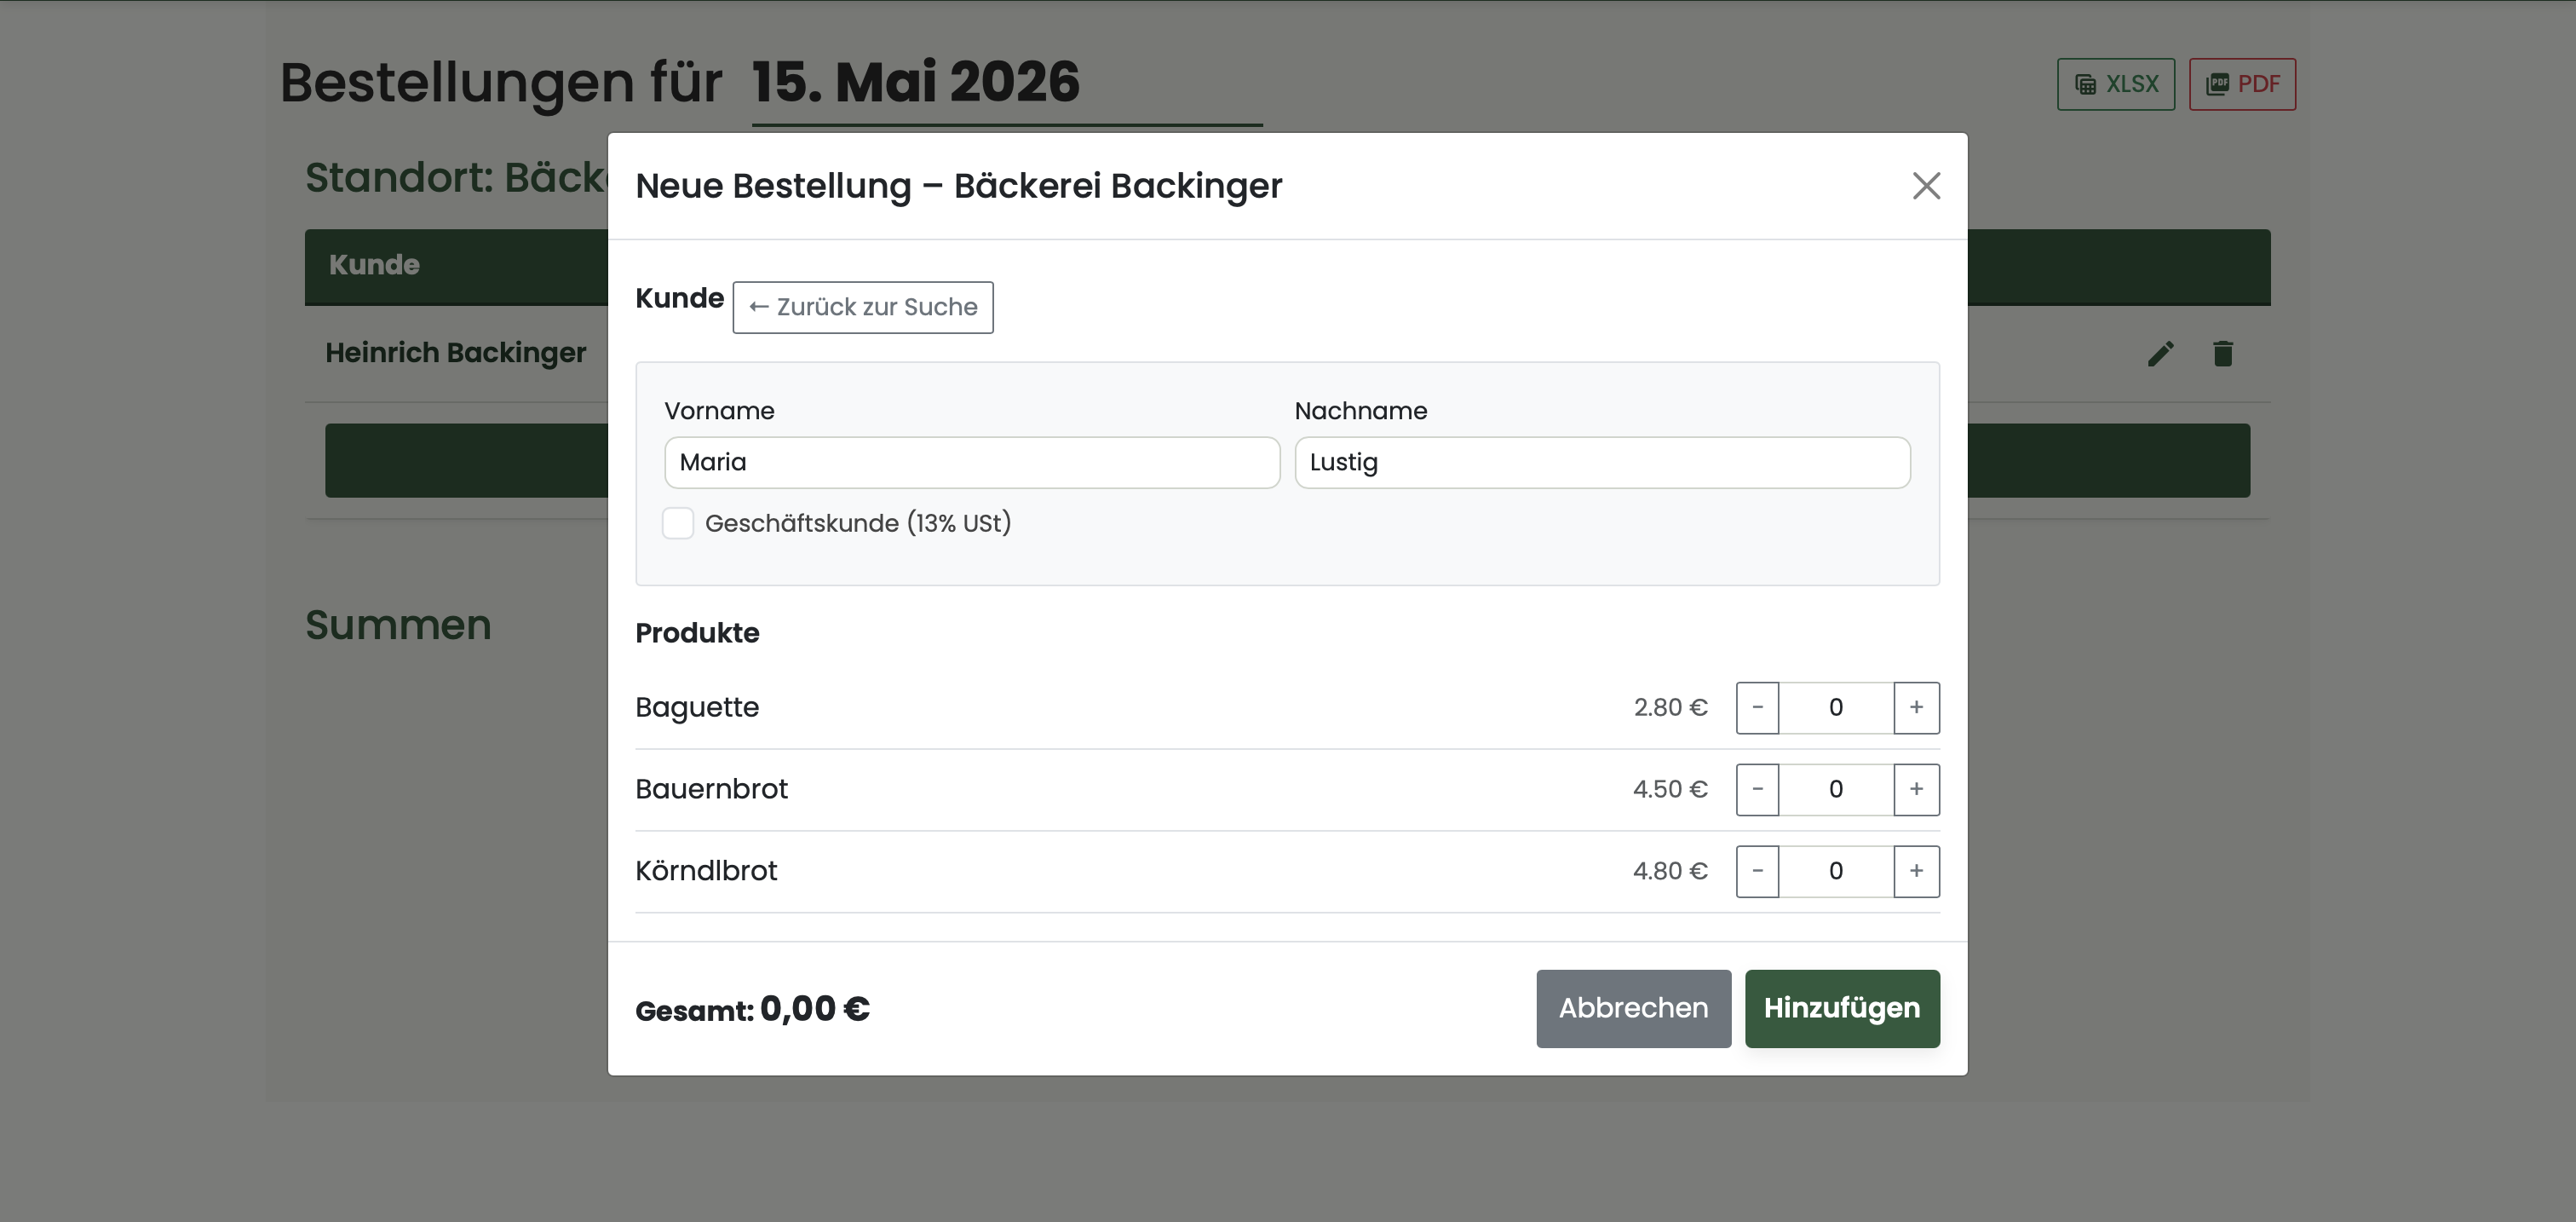
Task: Click the Vorname field containing Maria
Action: (x=972, y=462)
